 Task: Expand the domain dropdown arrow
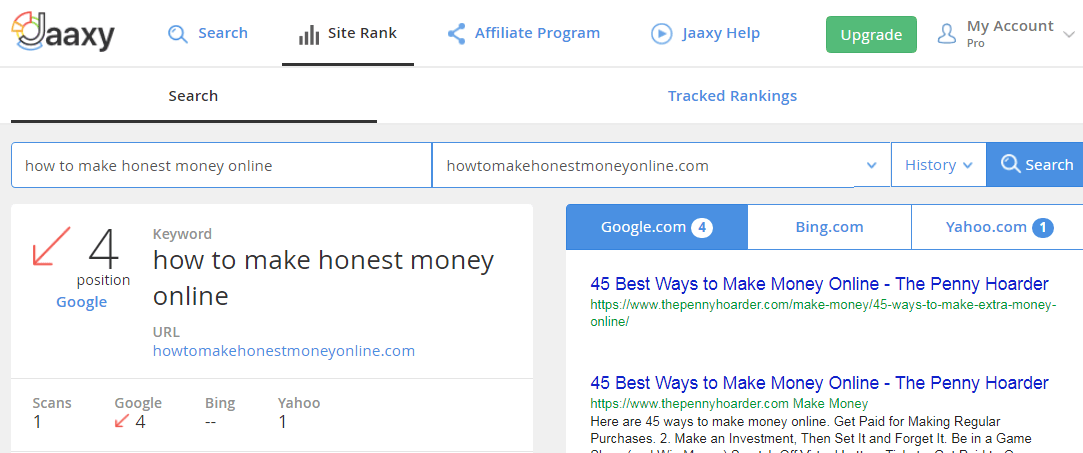pos(872,165)
